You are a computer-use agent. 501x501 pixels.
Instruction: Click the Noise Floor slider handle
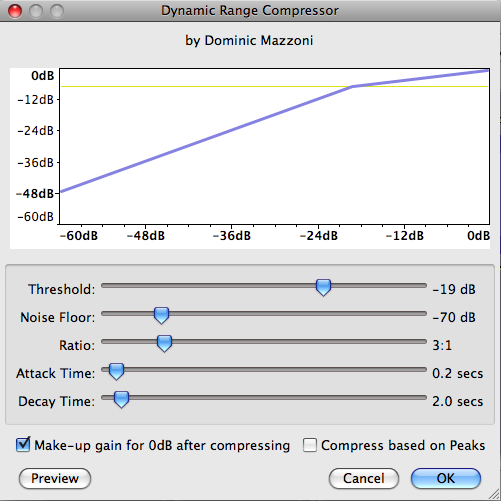click(x=161, y=316)
